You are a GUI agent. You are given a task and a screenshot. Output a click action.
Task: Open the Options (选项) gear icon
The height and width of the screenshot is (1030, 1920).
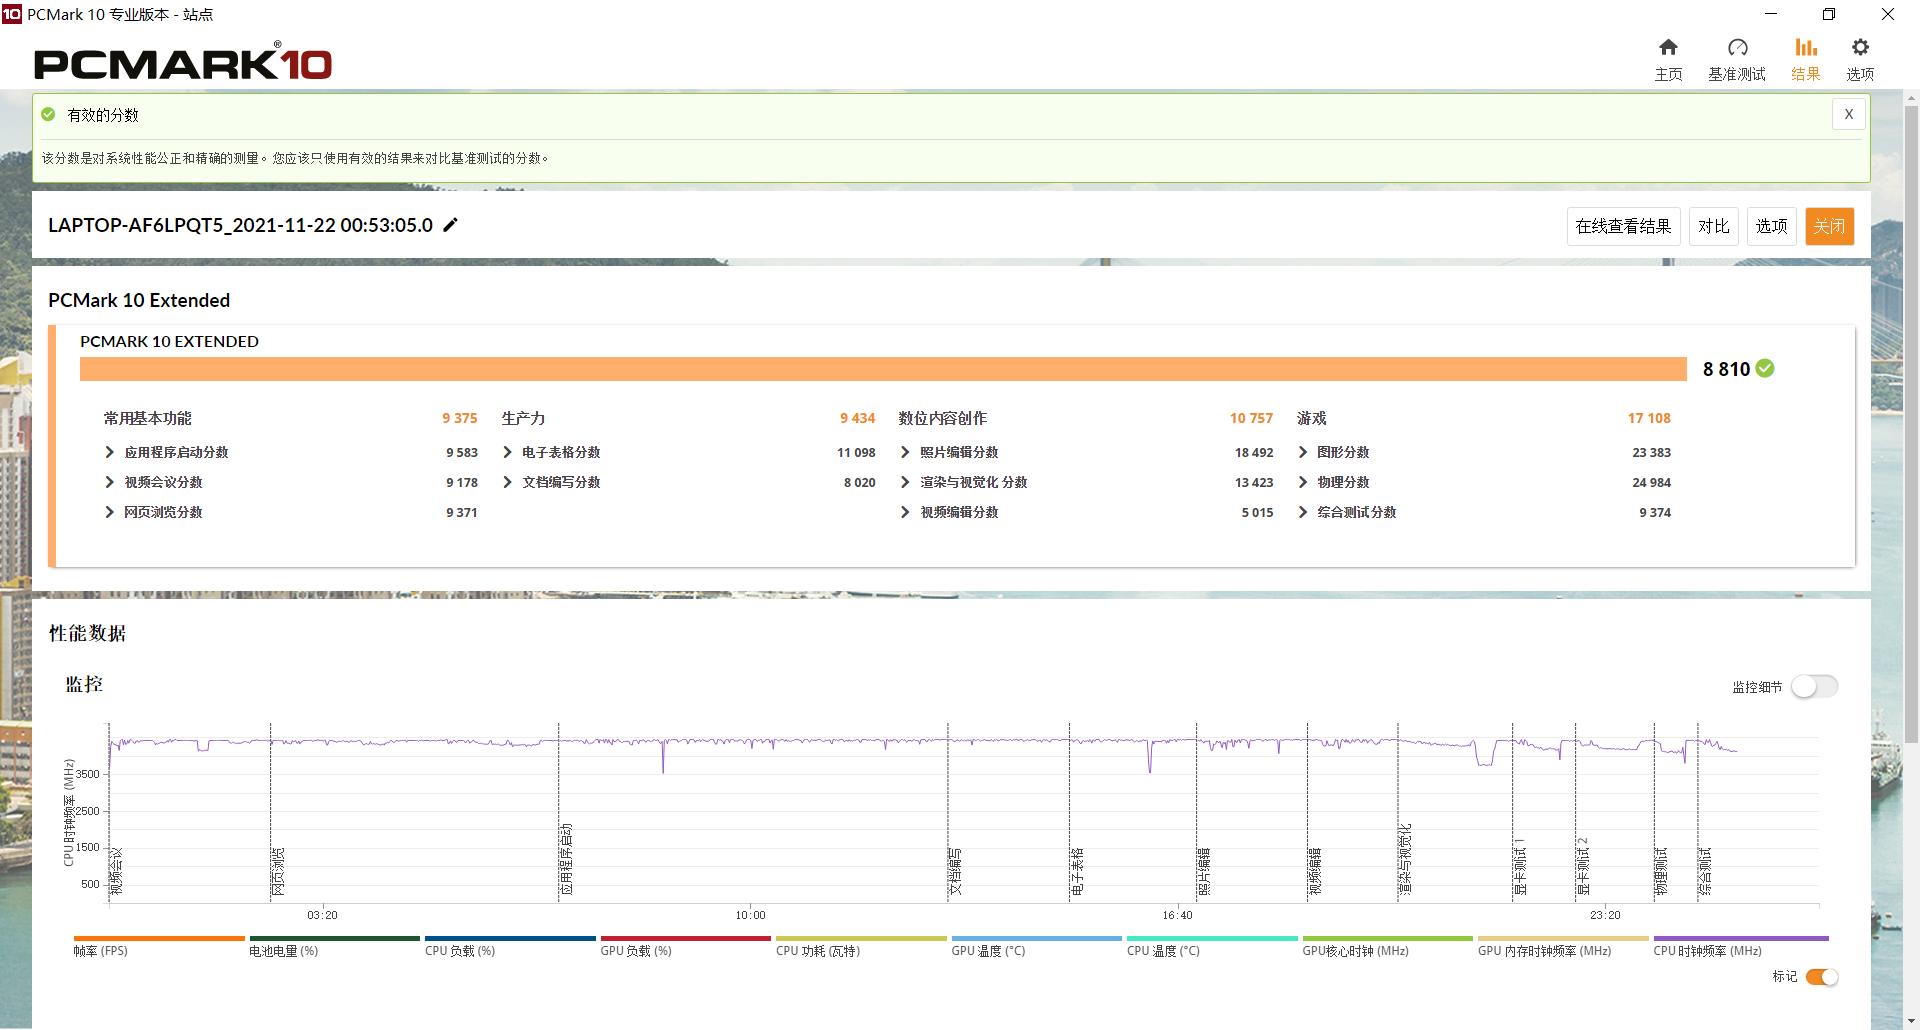[x=1860, y=59]
